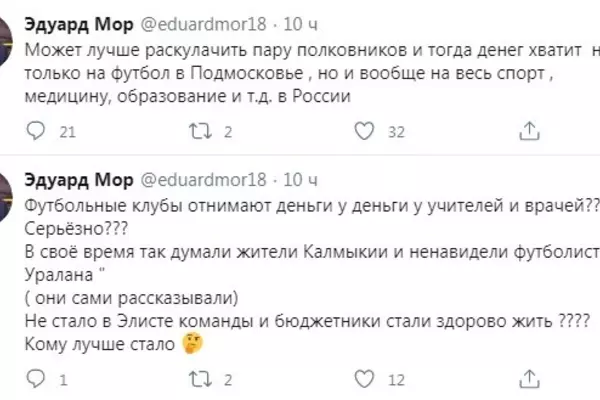Viewport: 600px width, 400px height.
Task: Click the avatar beside the first tweet
Action: (x=5, y=40)
